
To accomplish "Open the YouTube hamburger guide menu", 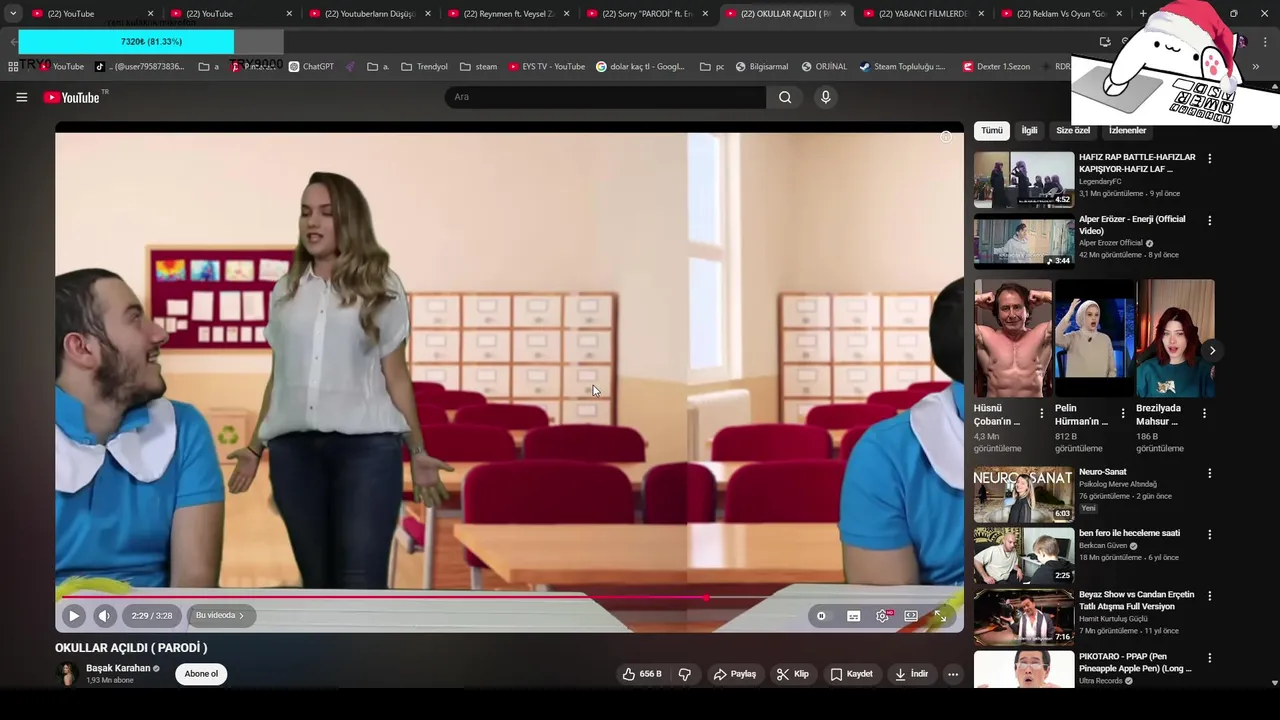I will point(21,97).
